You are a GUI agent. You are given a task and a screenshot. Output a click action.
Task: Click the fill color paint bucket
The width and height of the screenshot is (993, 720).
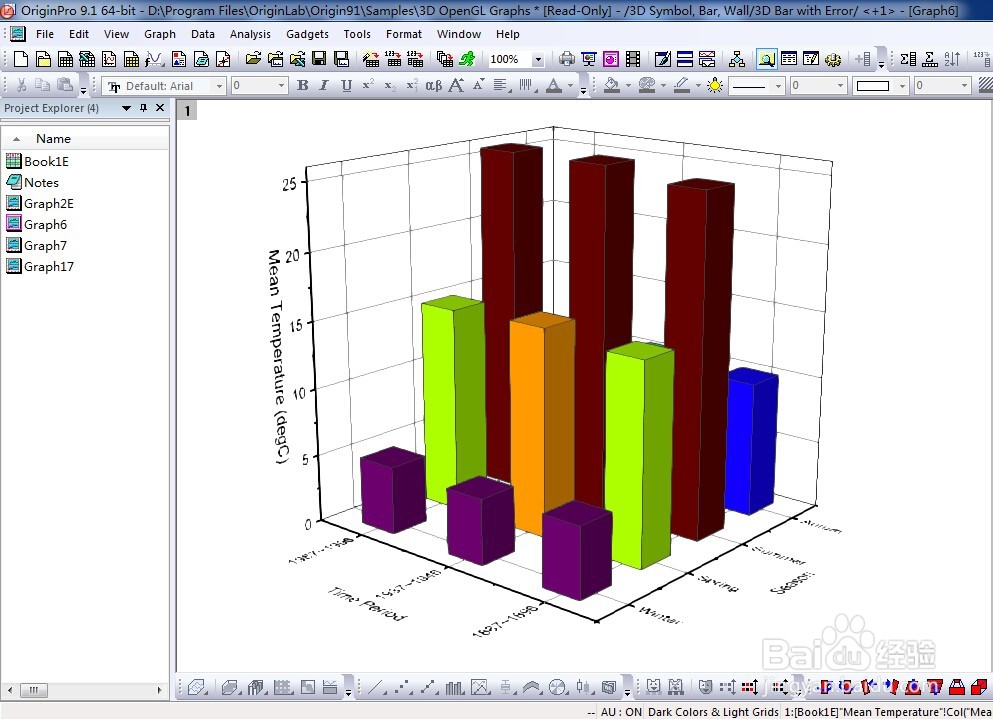click(x=612, y=85)
